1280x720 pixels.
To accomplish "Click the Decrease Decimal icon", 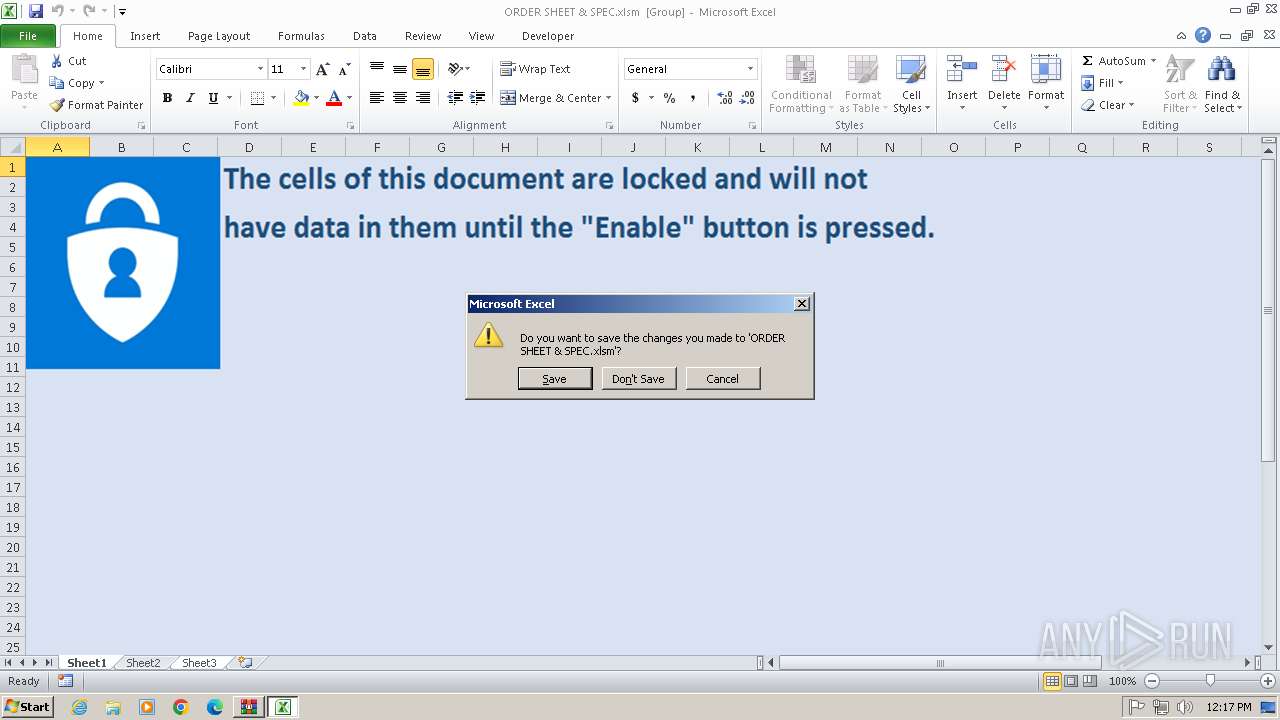I will click(x=748, y=98).
